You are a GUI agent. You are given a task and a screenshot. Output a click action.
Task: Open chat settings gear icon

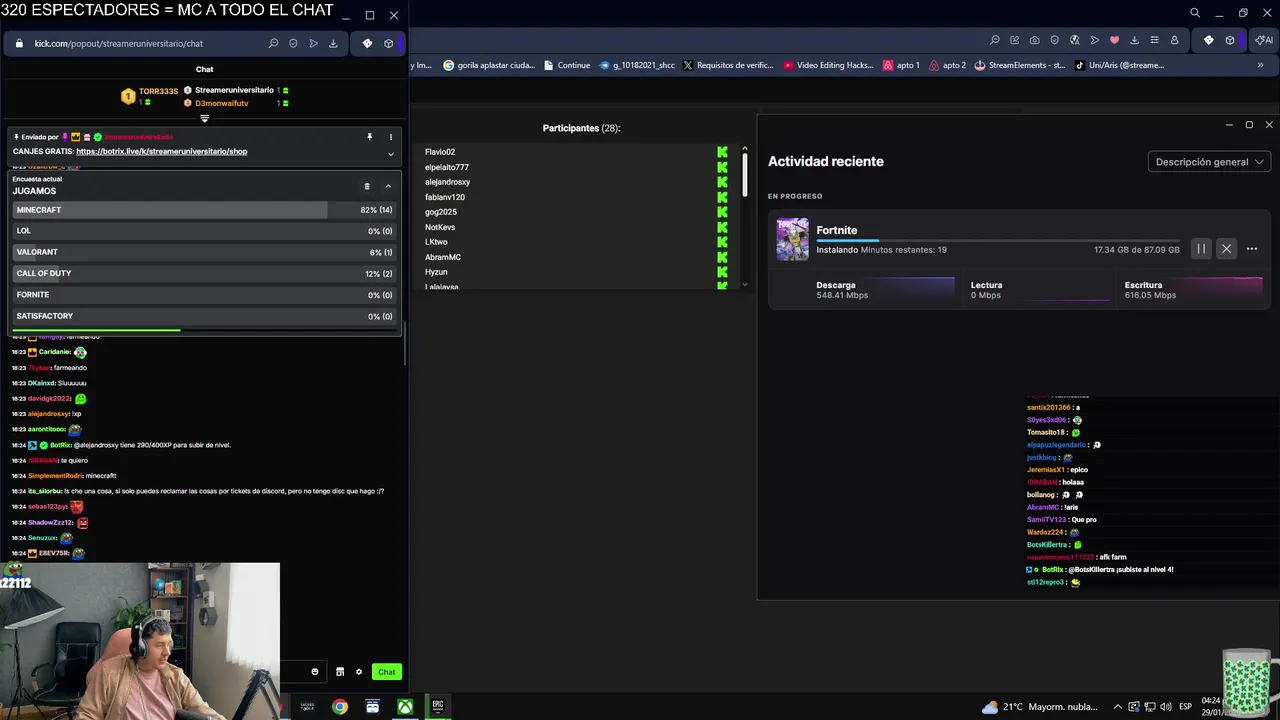(359, 672)
